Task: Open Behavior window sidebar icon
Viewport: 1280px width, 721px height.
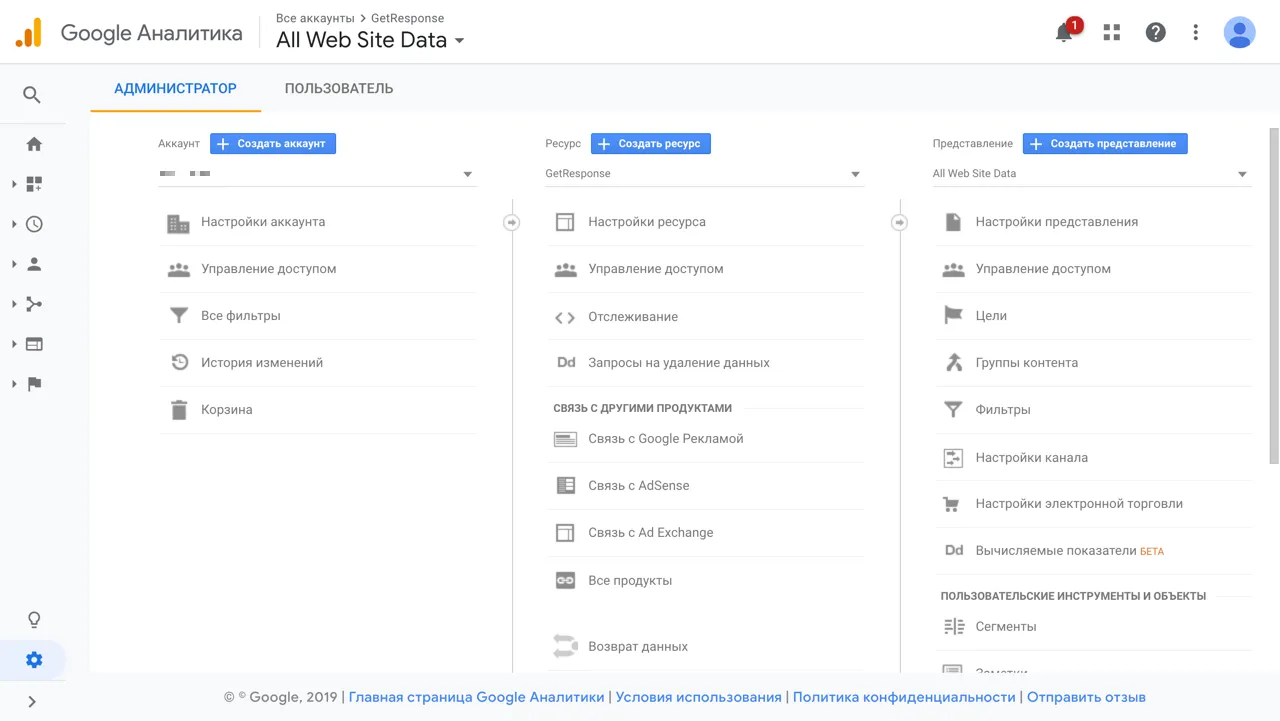Action: click(34, 344)
